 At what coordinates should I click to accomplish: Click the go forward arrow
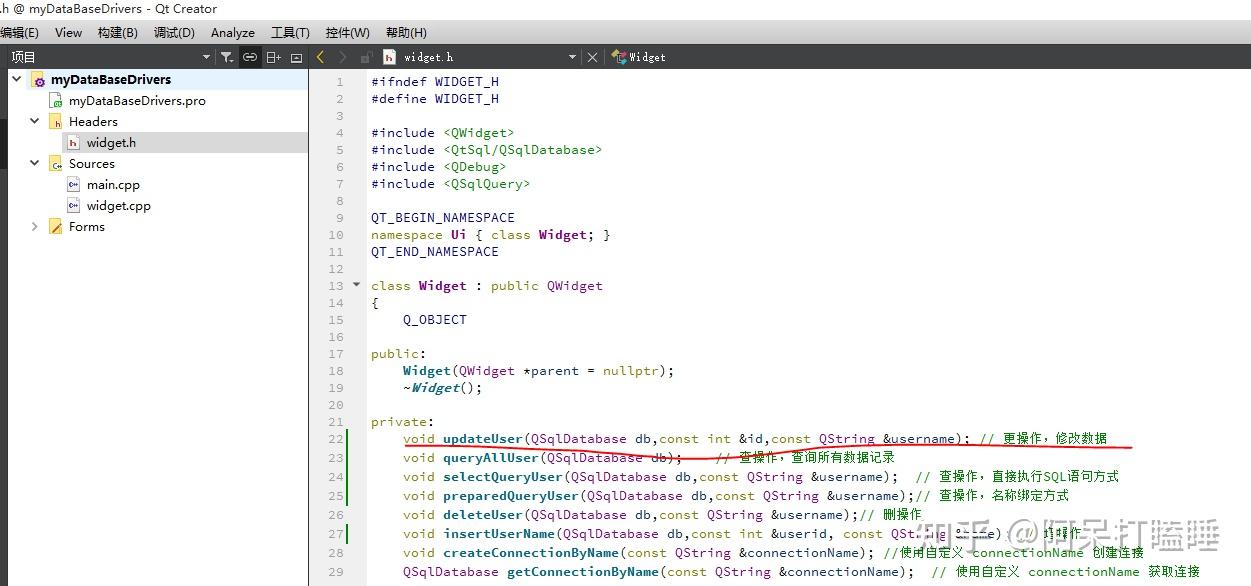343,57
